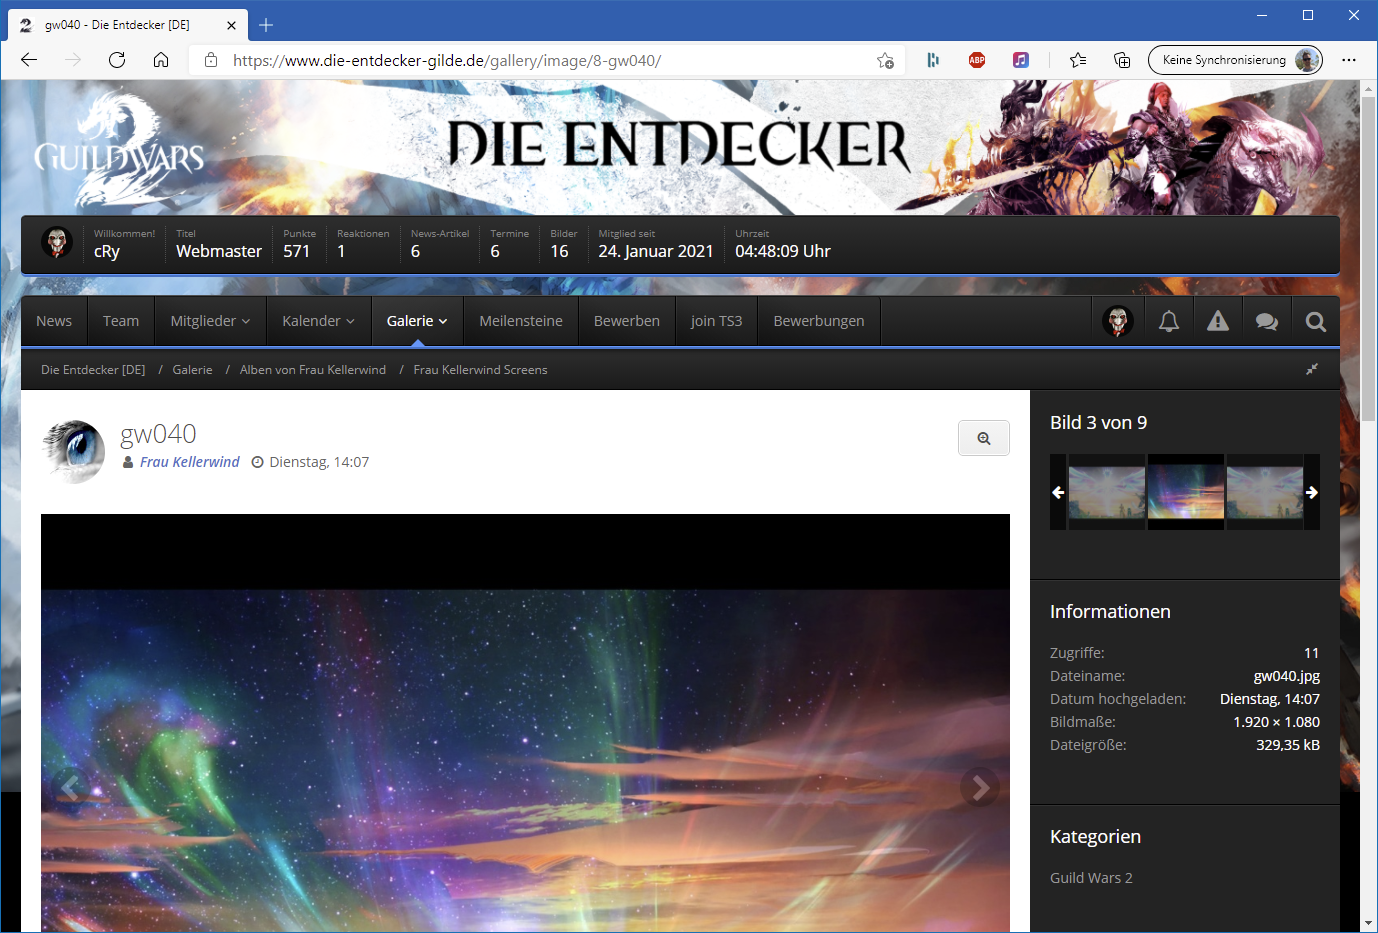Click the 16 Bilder count
This screenshot has width=1378, height=933.
click(x=559, y=252)
